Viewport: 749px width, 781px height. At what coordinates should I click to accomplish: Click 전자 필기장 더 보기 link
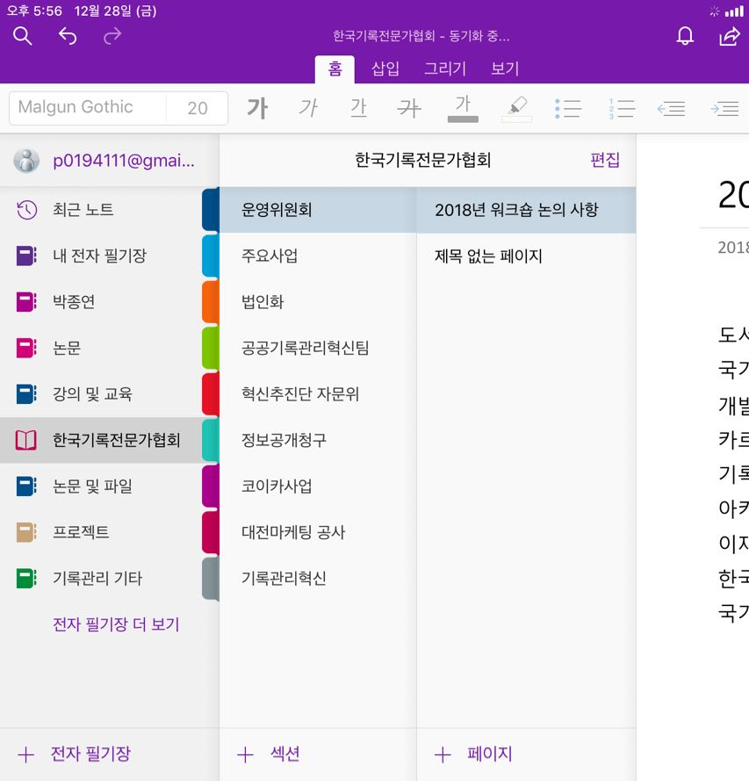click(x=116, y=624)
